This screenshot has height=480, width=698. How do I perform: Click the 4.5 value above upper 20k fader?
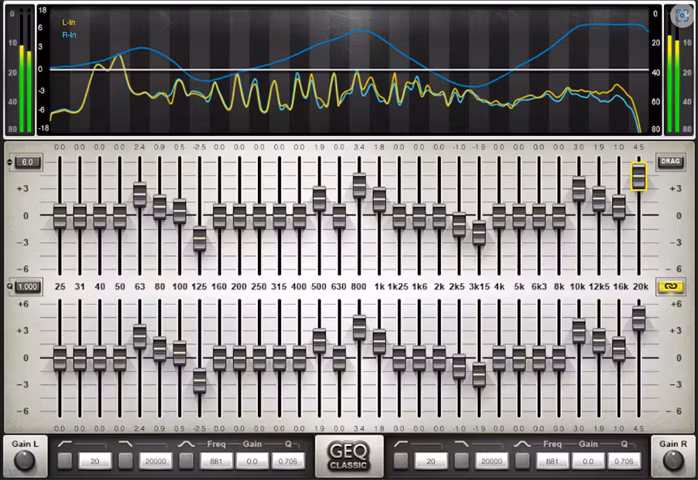tap(638, 147)
